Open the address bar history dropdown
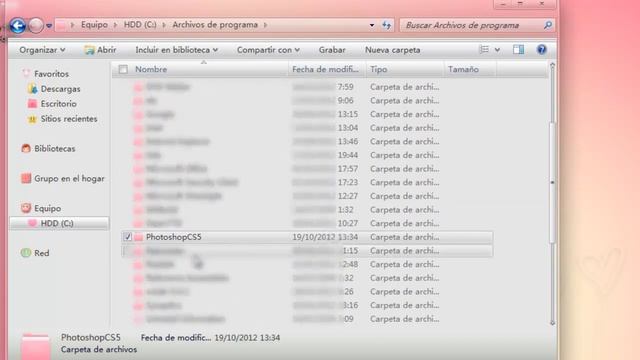The image size is (640, 360). 372,25
